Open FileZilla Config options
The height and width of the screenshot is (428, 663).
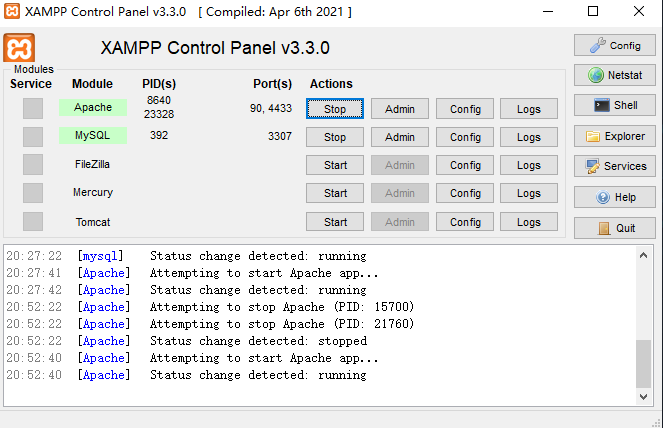[x=465, y=165]
